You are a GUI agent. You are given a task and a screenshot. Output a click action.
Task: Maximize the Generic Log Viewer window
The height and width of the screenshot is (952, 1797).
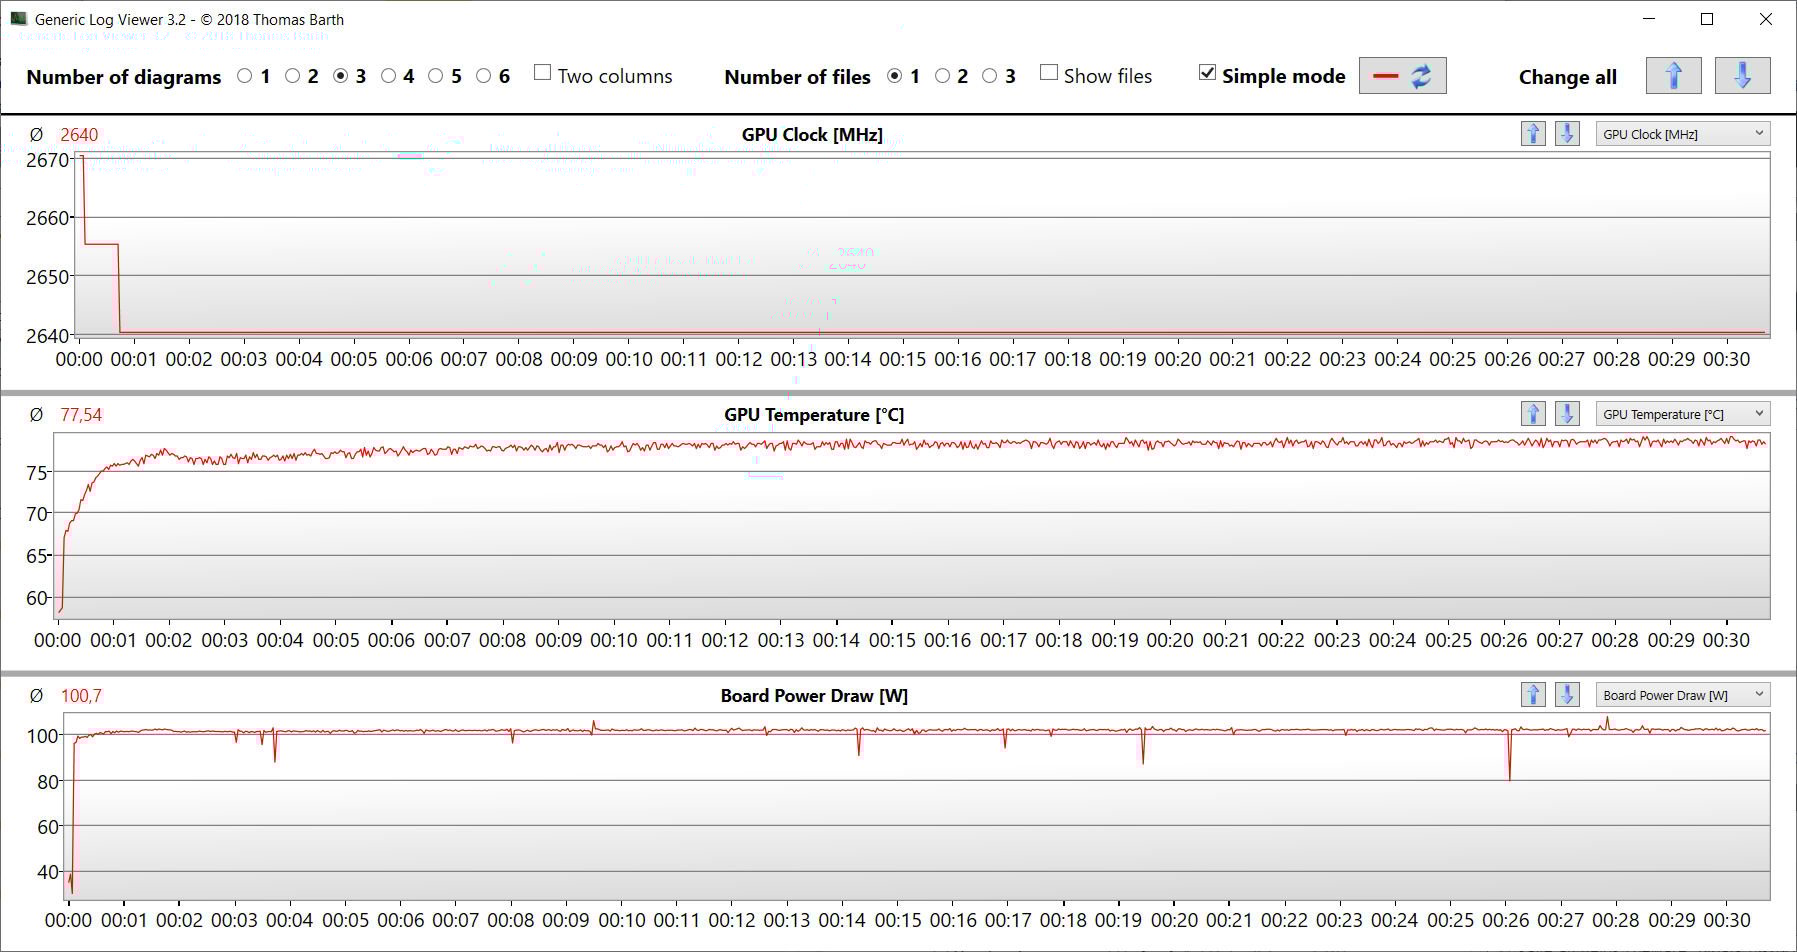[1707, 19]
